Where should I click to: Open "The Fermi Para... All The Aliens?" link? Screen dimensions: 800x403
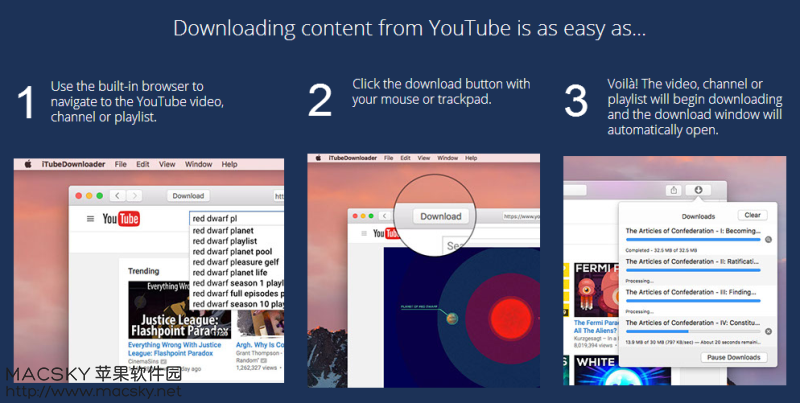(x=596, y=326)
